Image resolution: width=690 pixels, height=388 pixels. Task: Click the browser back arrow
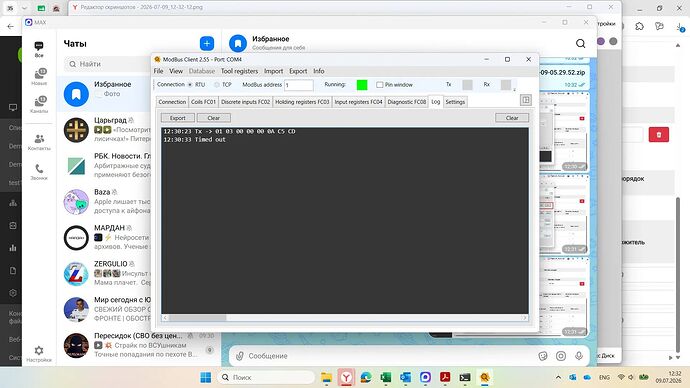click(x=11, y=26)
